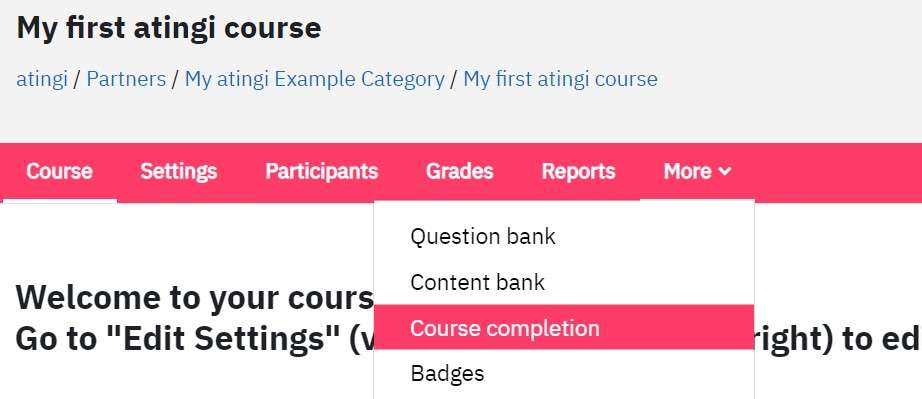Select Question bank from the More menu

564,236
